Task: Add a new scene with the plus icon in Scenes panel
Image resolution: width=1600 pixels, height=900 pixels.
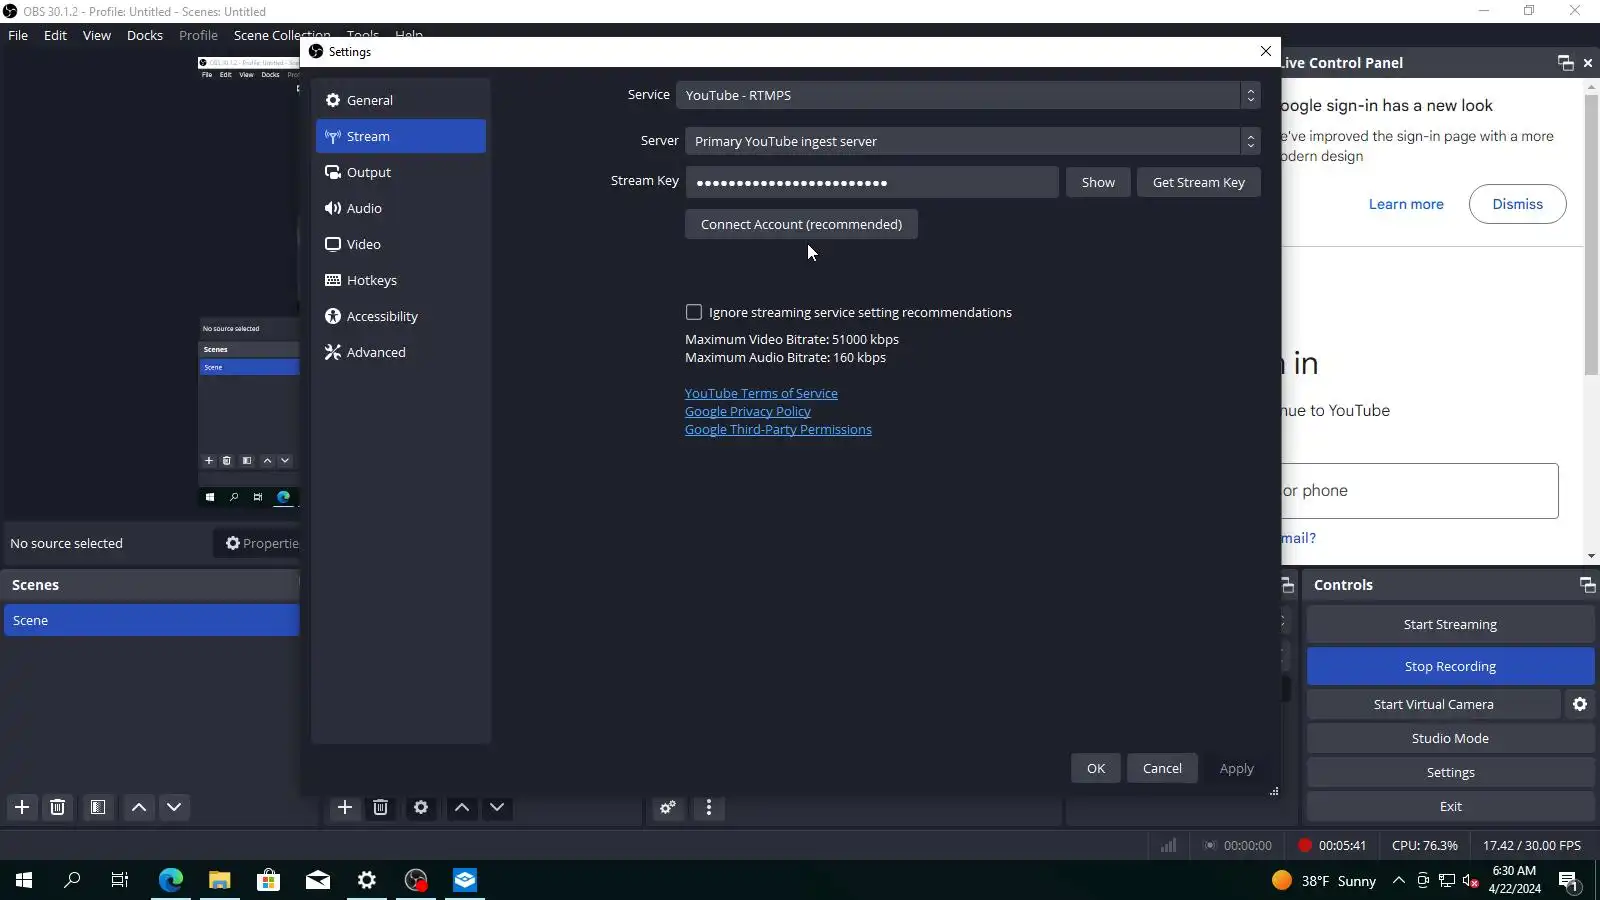Action: 22,807
